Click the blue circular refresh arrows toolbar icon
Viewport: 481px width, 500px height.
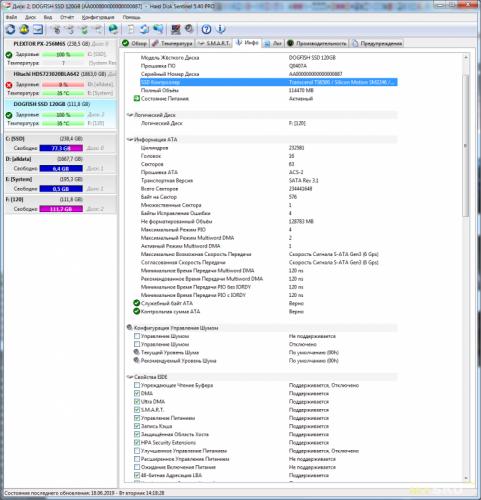pyautogui.click(x=10, y=30)
